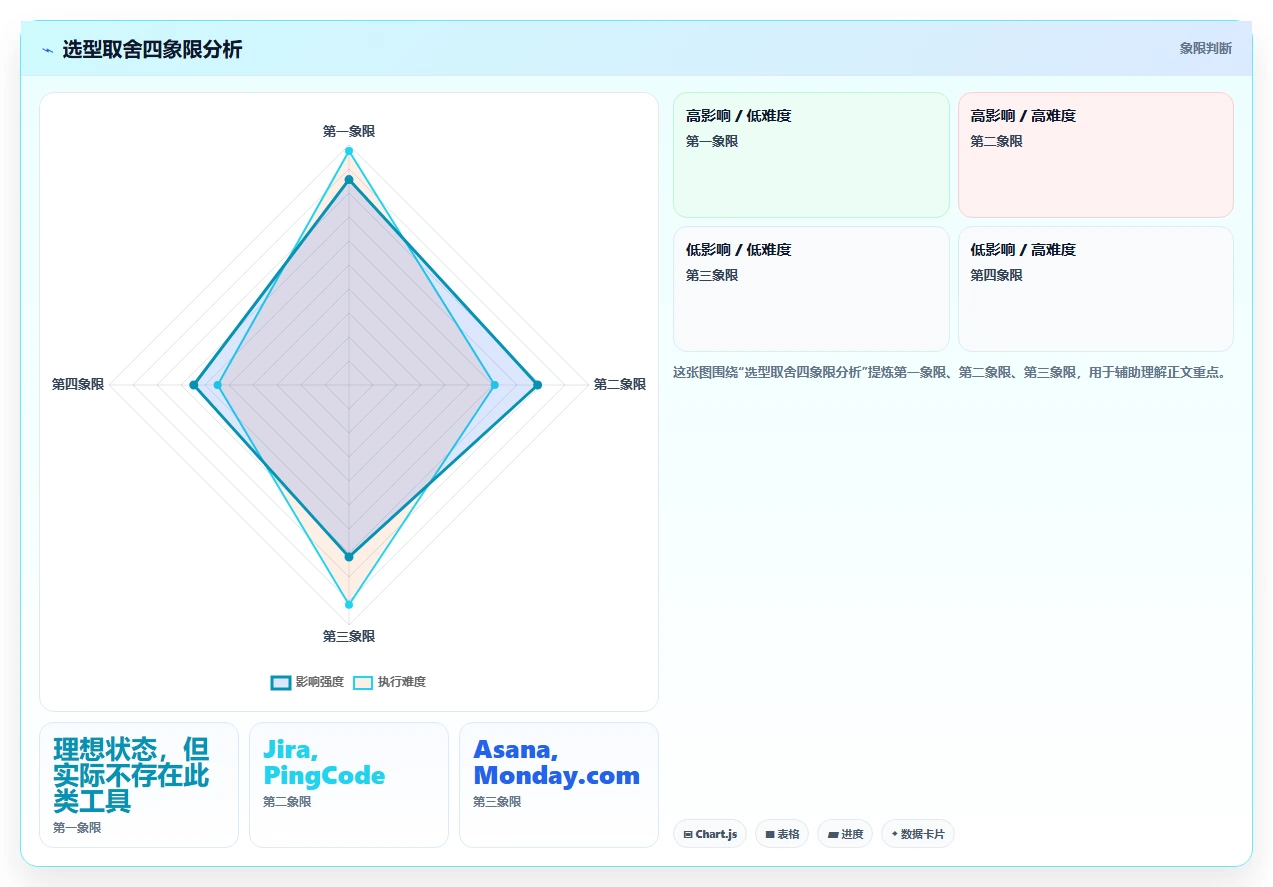The height and width of the screenshot is (887, 1273).
Task: Click the Chart.js tag
Action: [x=710, y=834]
